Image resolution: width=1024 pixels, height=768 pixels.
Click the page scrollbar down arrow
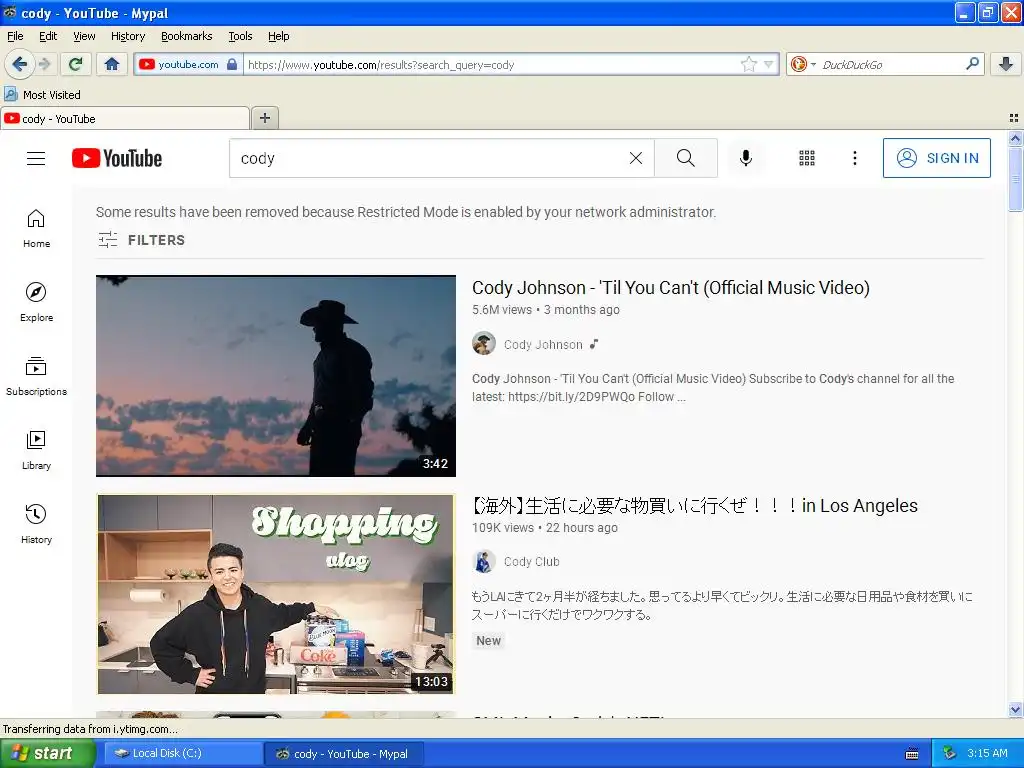coord(1015,709)
